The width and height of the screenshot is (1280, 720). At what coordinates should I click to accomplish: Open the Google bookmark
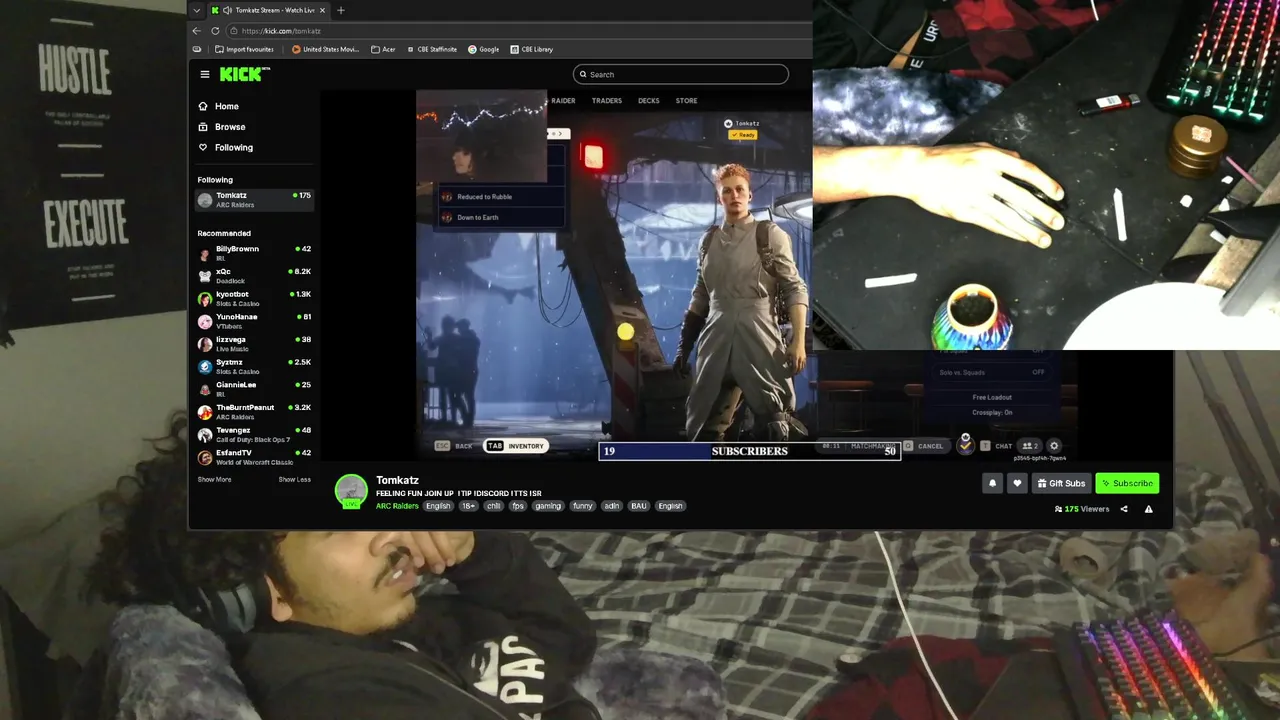click(x=484, y=49)
